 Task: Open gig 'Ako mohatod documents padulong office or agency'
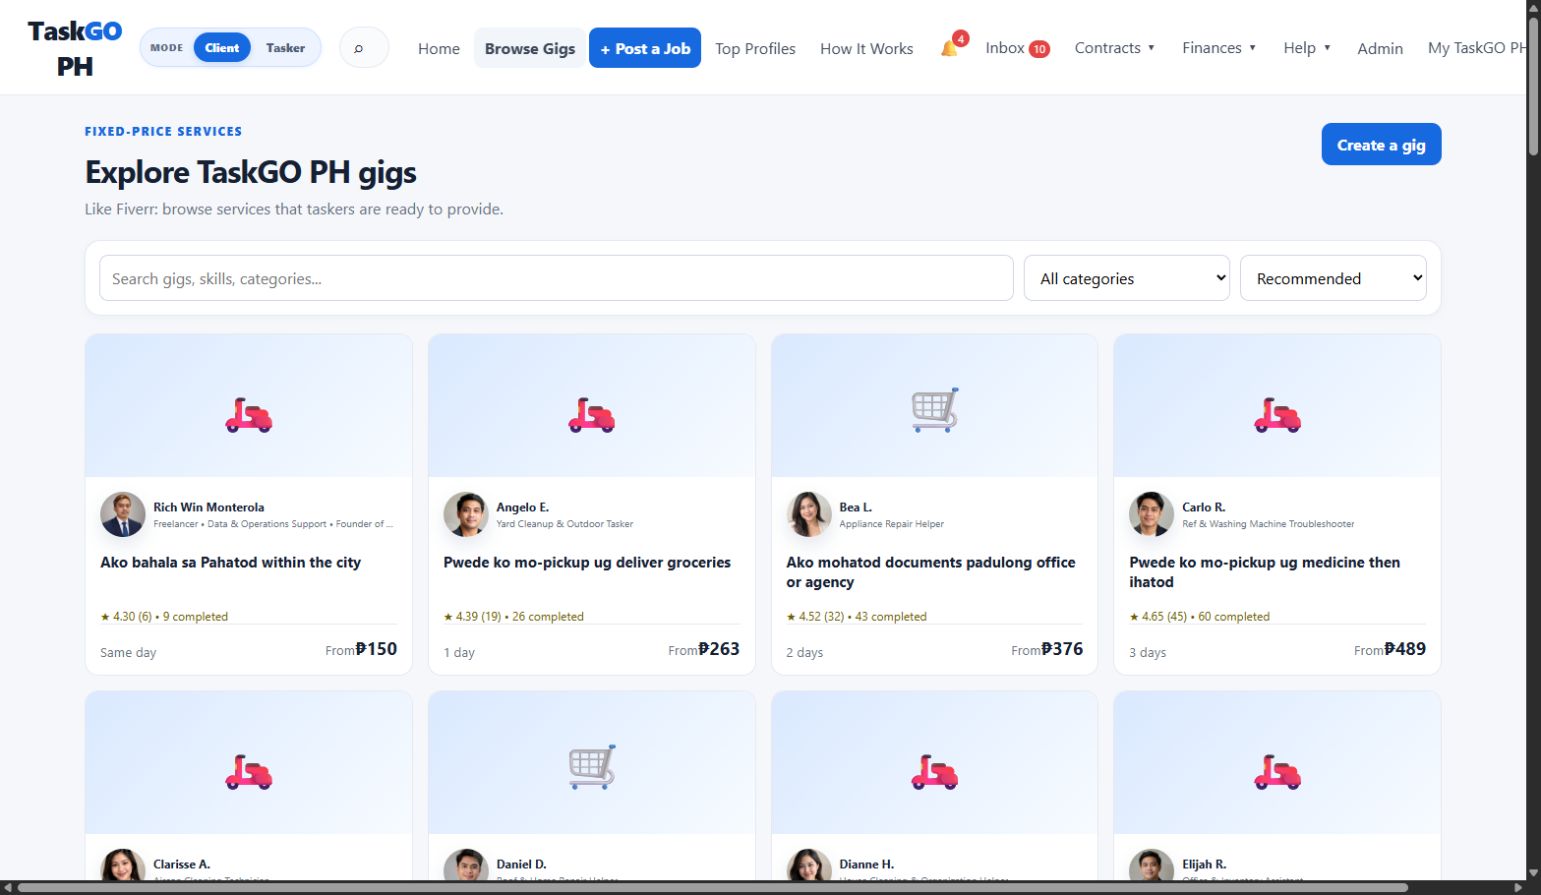[930, 572]
